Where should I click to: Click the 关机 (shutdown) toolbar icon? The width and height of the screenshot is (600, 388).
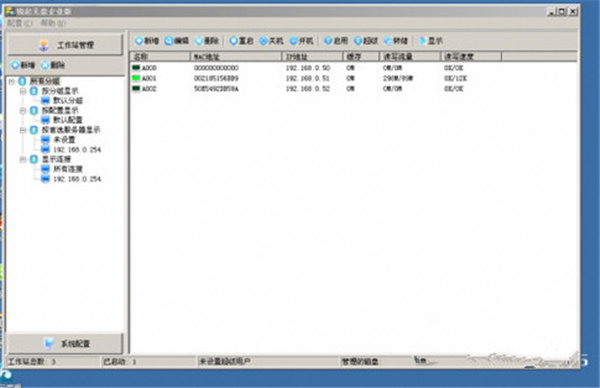point(271,41)
